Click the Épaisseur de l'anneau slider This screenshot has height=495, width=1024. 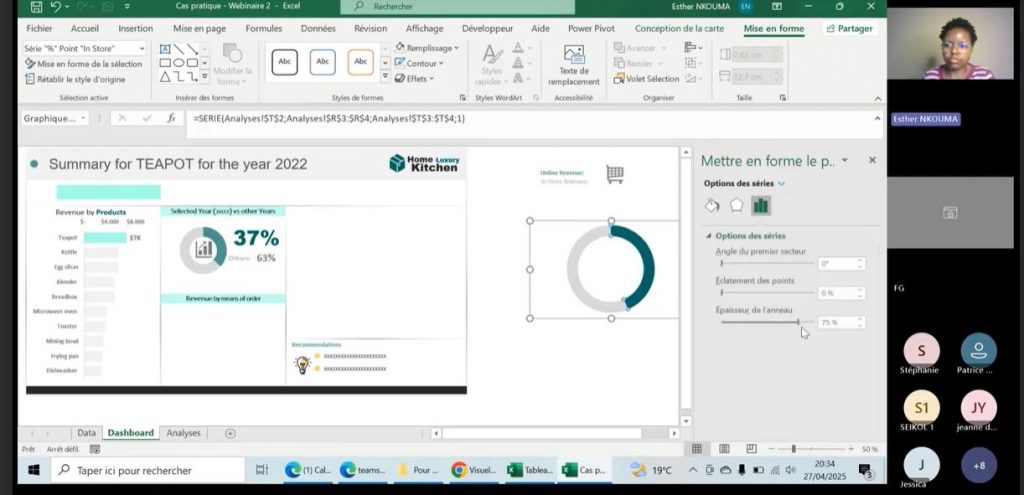click(x=767, y=322)
